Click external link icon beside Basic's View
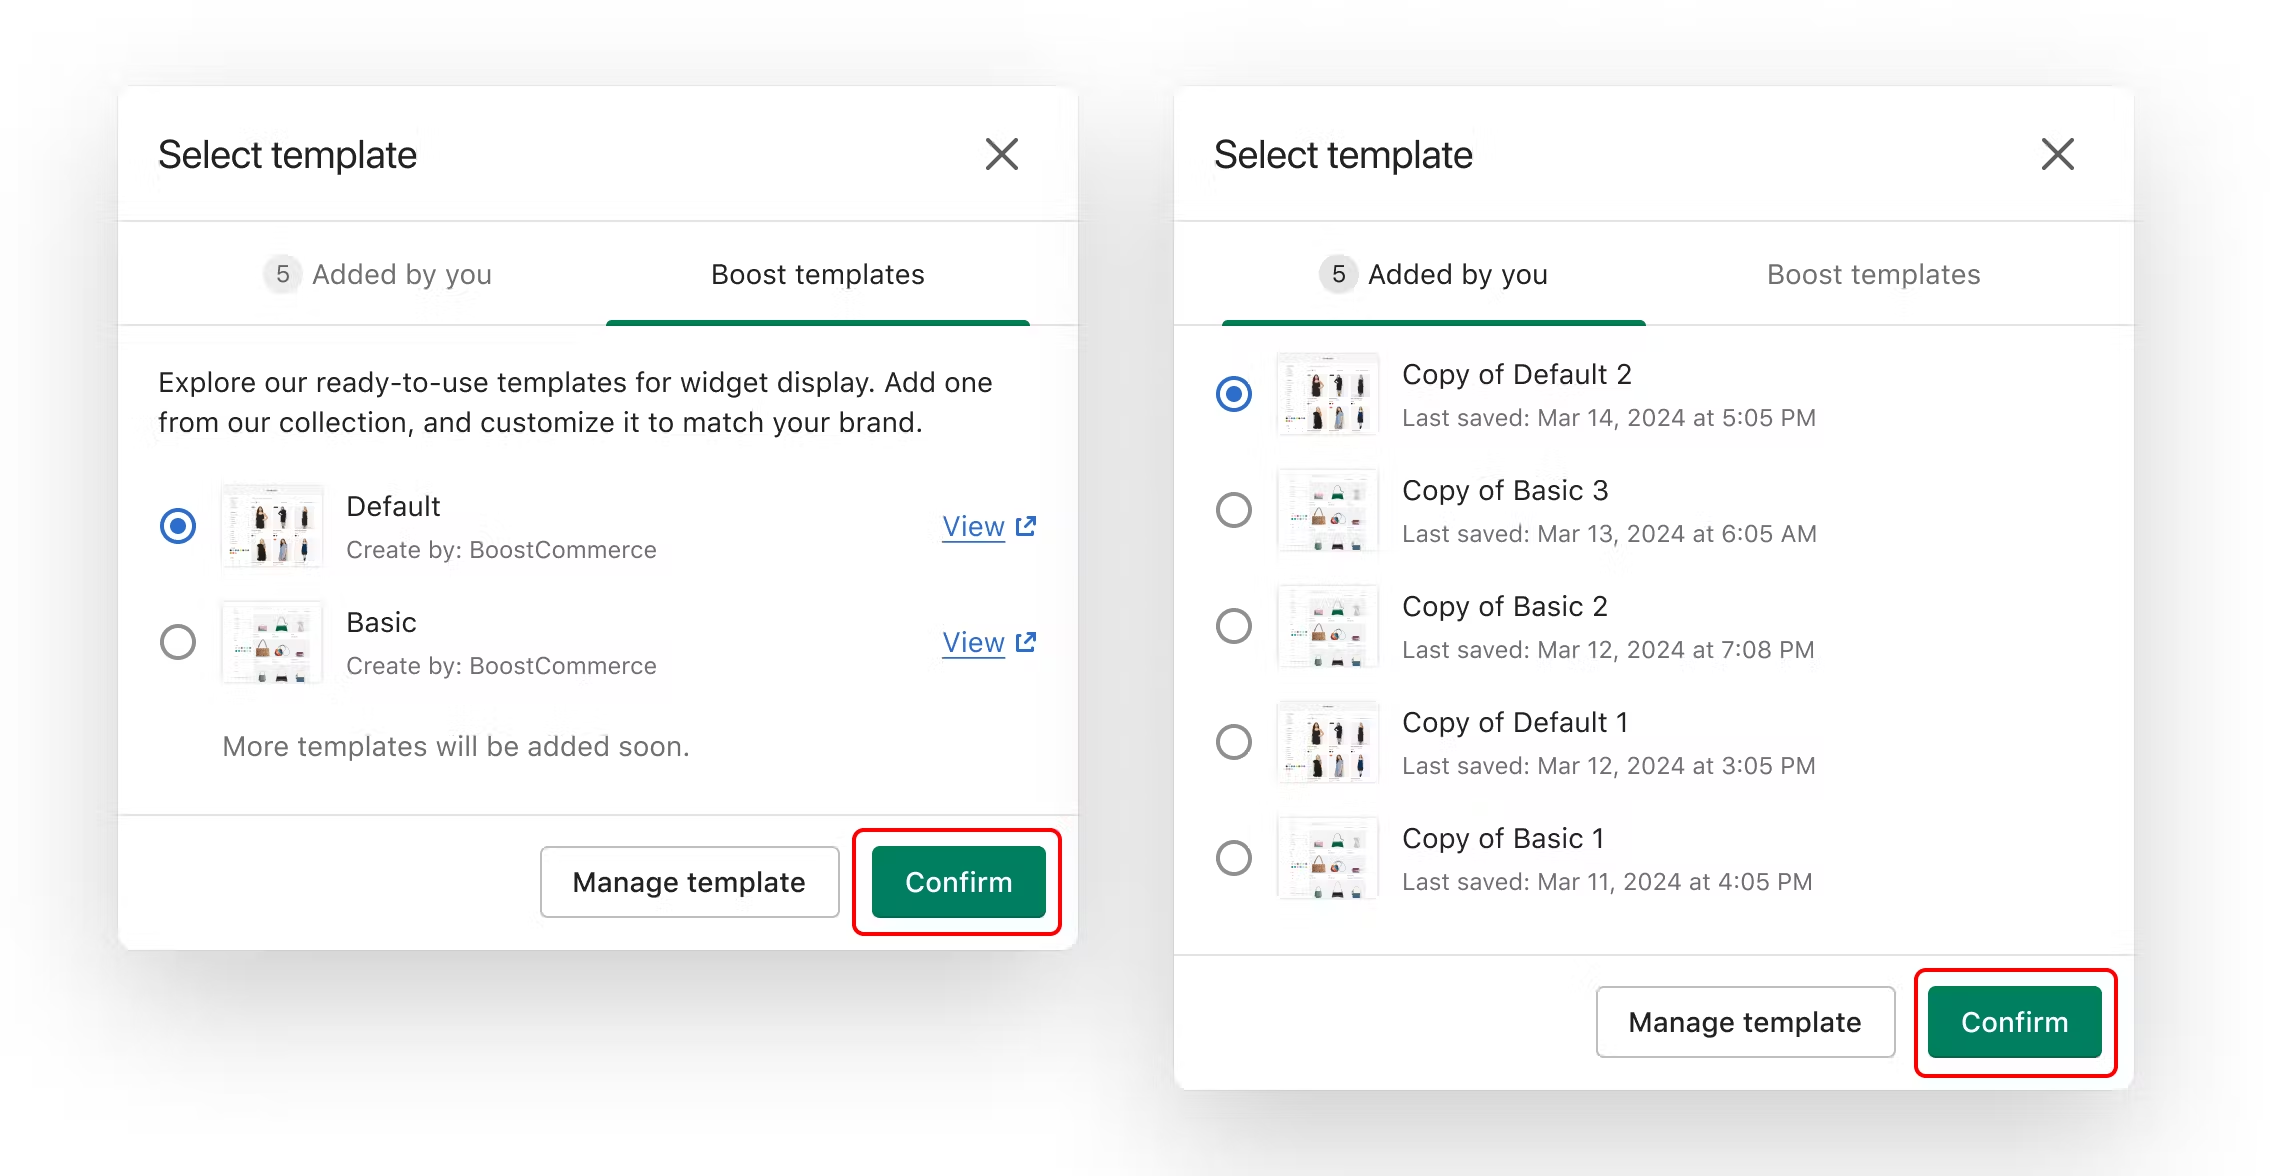This screenshot has width=2294, height=1176. (1026, 642)
